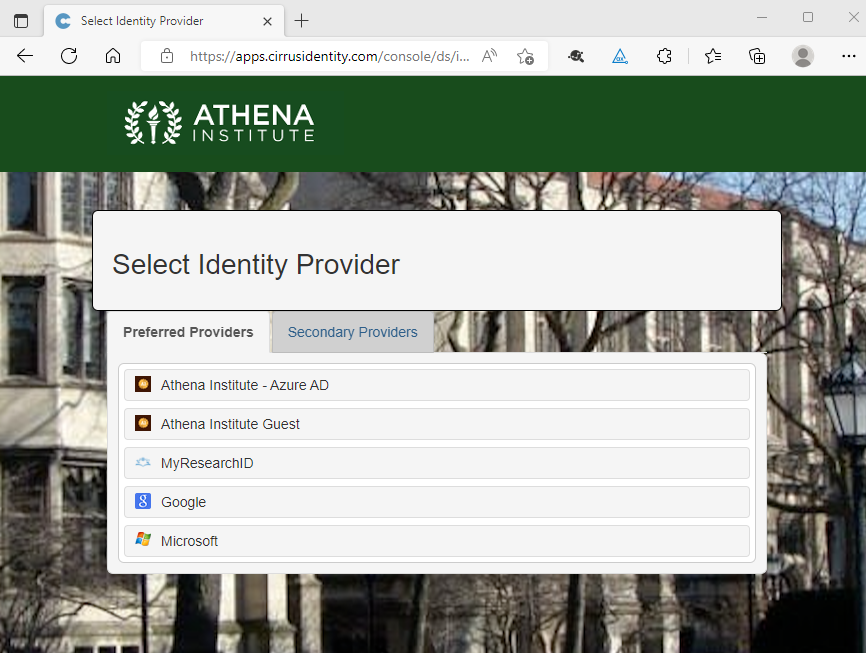Image resolution: width=866 pixels, height=653 pixels.
Task: Sign in with Microsoft
Action: pos(437,541)
